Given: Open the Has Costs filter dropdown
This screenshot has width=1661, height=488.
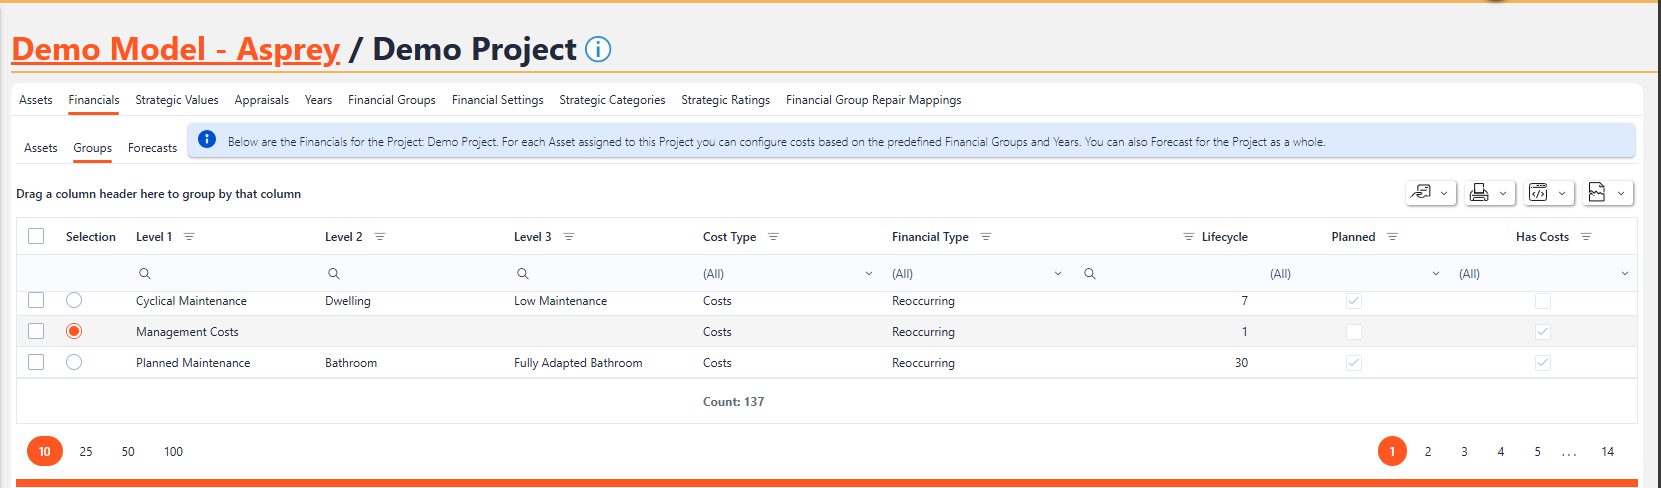Looking at the screenshot, I should coord(1624,274).
